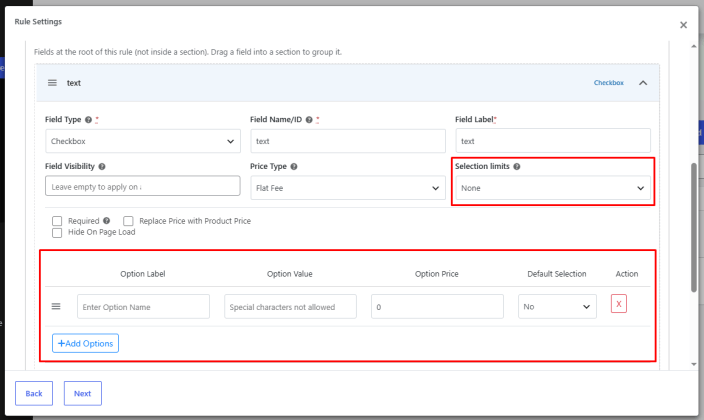Click the help icon next to Field Name/ID

pos(309,119)
